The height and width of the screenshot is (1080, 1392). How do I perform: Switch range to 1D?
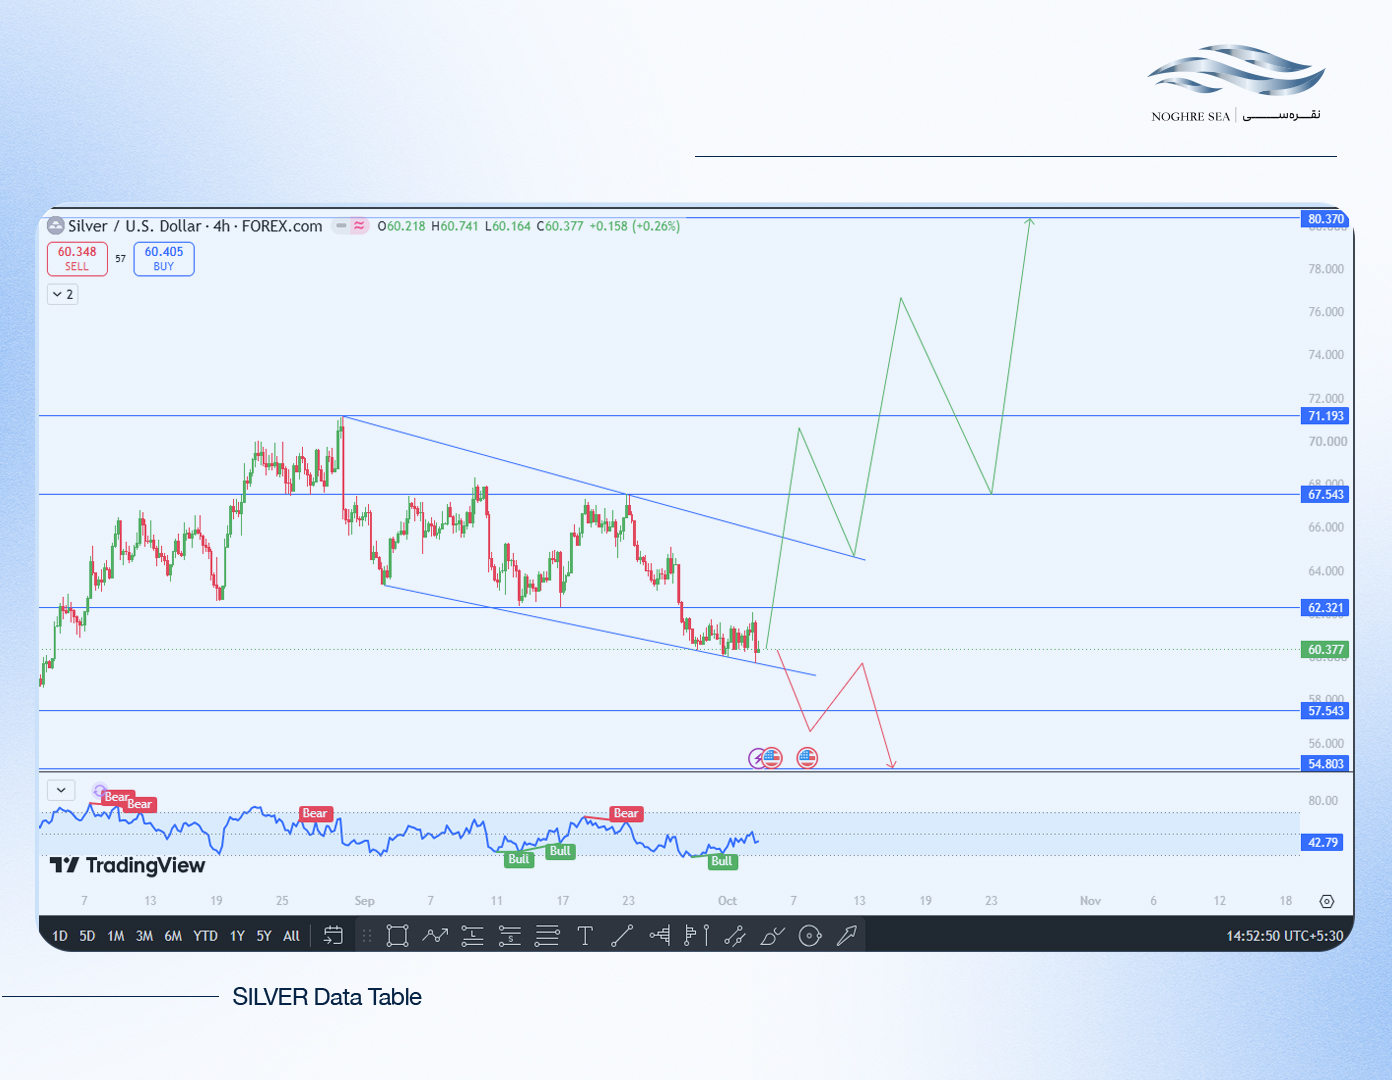click(x=60, y=936)
